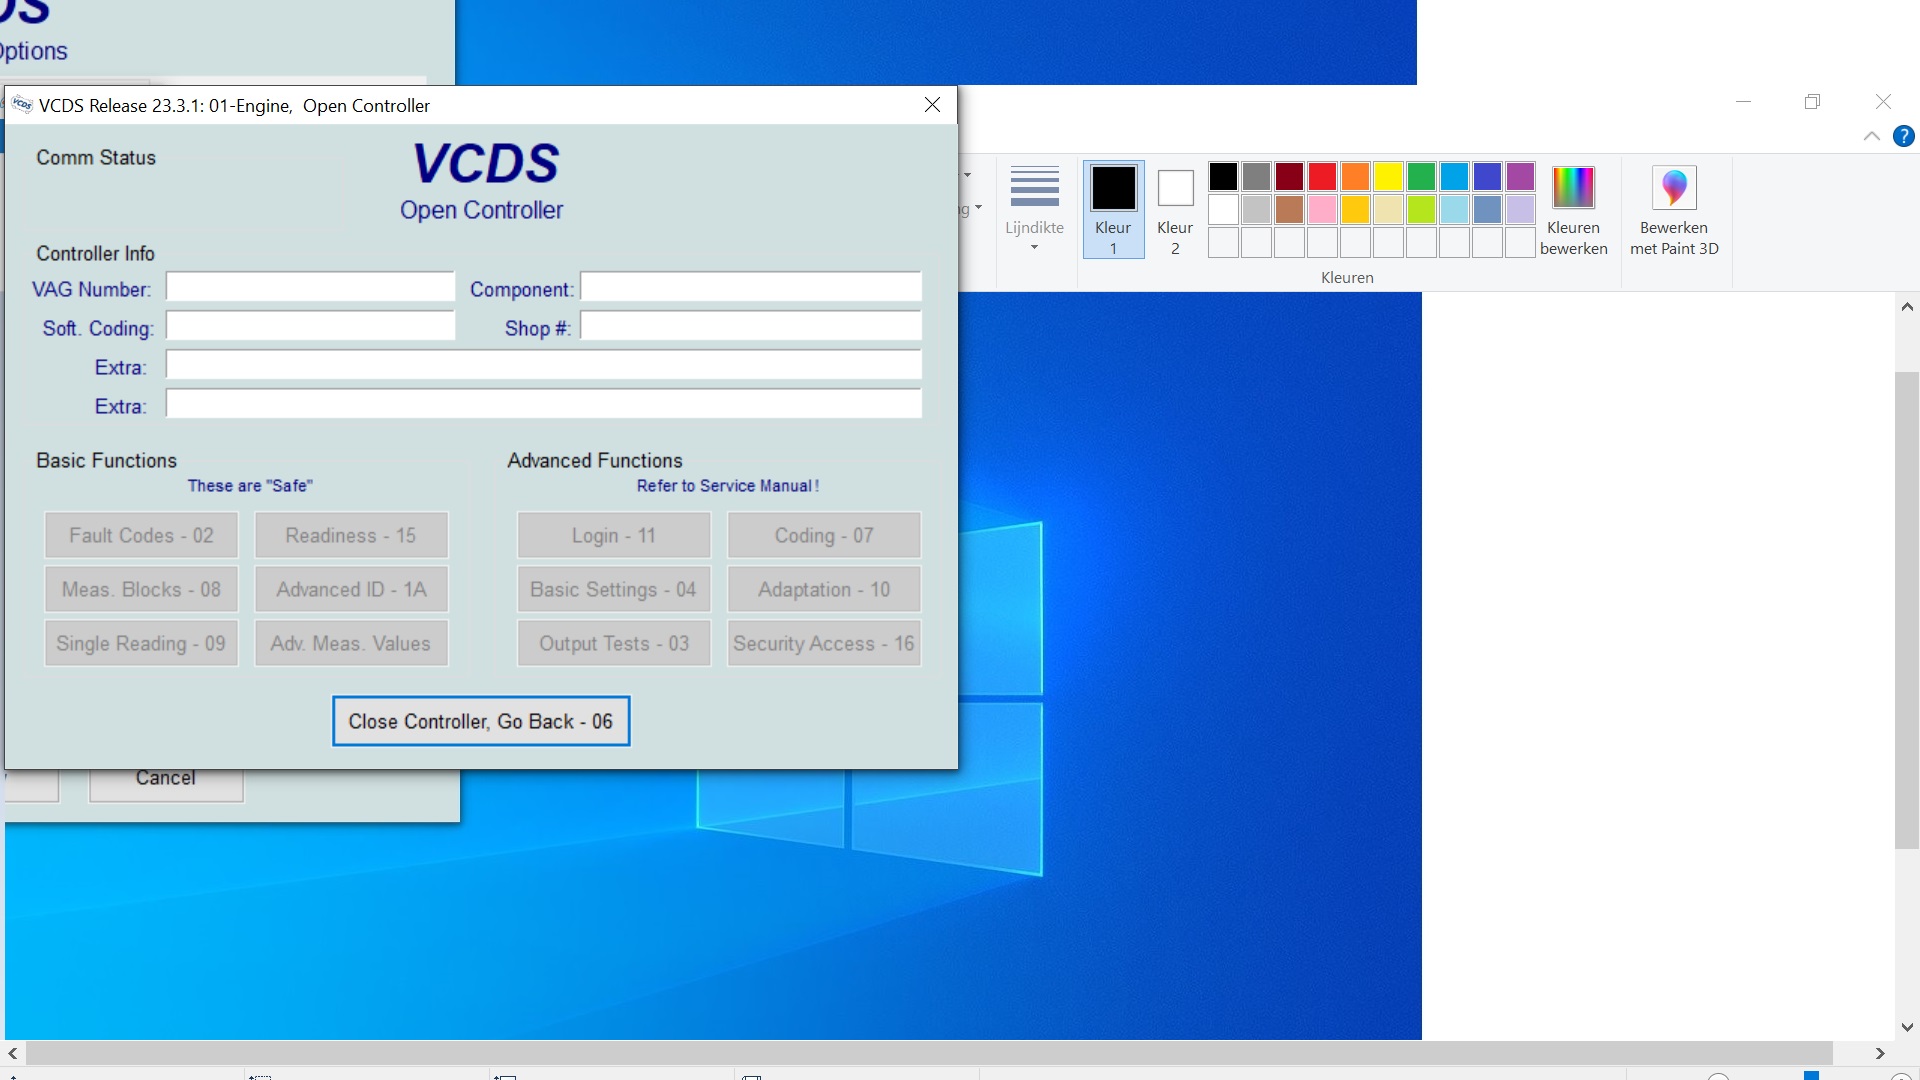Open Paint's blue help question mark icon
The height and width of the screenshot is (1080, 1920).
pos(1904,136)
